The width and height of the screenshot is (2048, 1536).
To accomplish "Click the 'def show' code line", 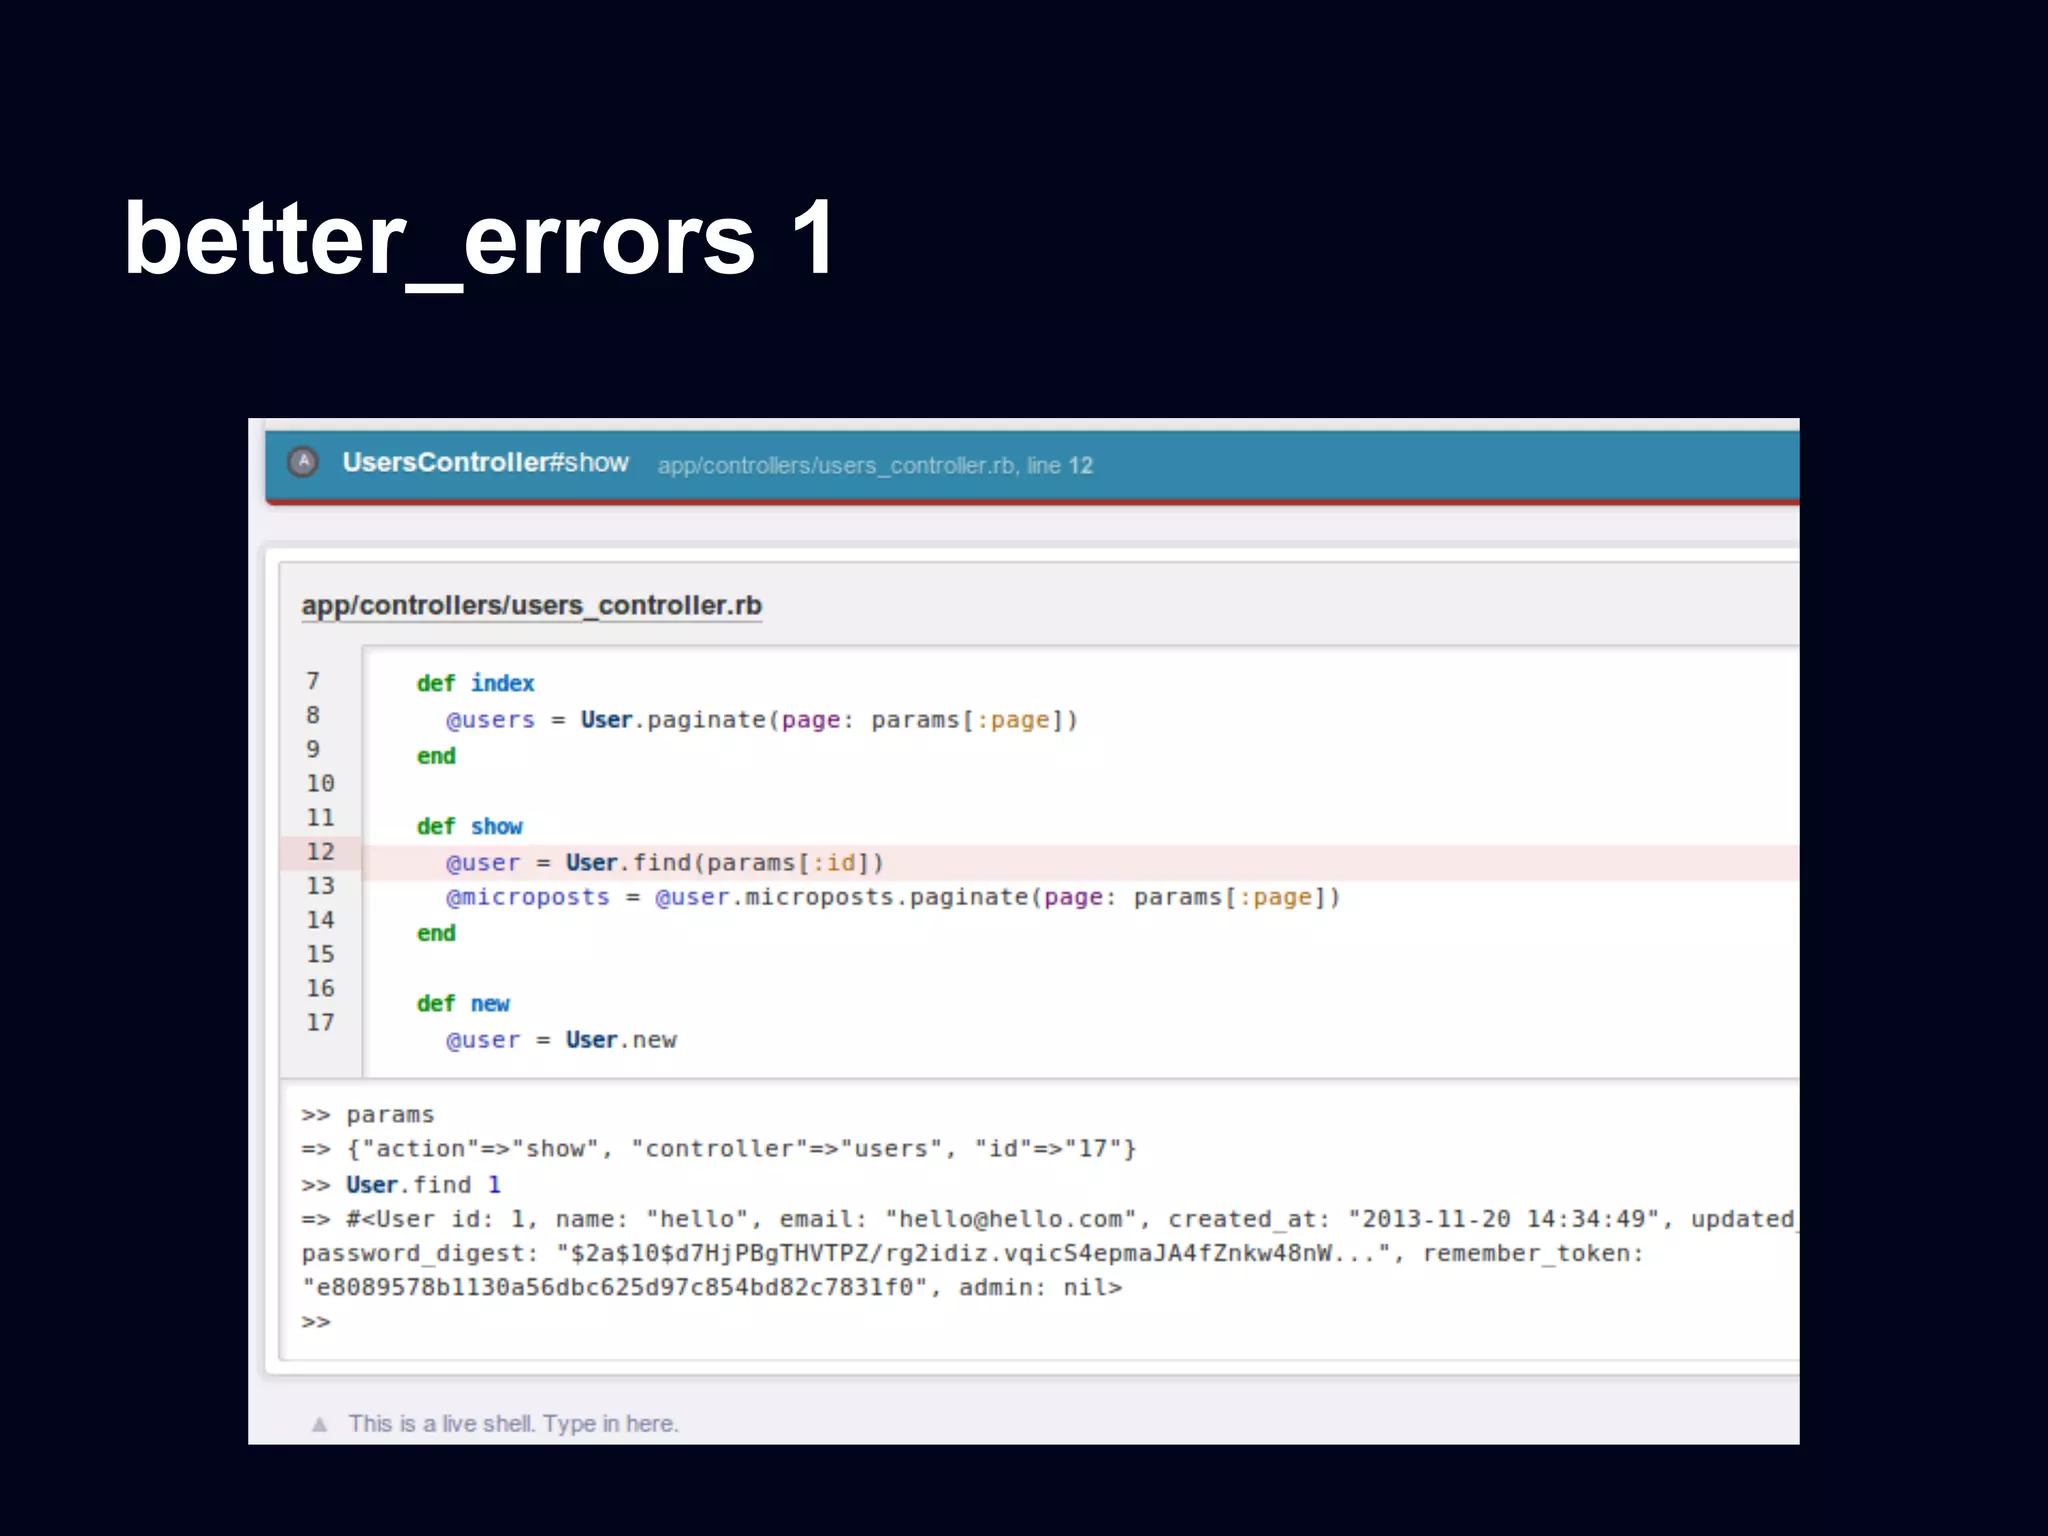I will click(x=469, y=826).
